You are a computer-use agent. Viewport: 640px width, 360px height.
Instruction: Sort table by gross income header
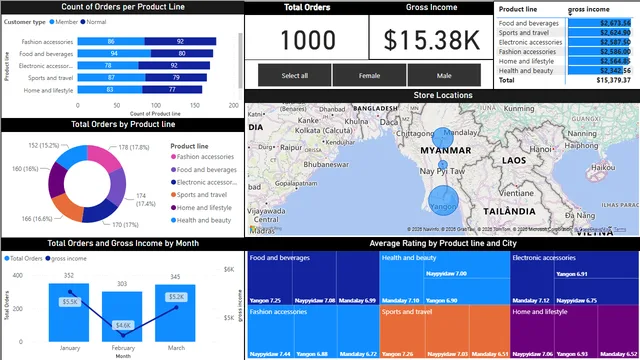(x=588, y=9)
